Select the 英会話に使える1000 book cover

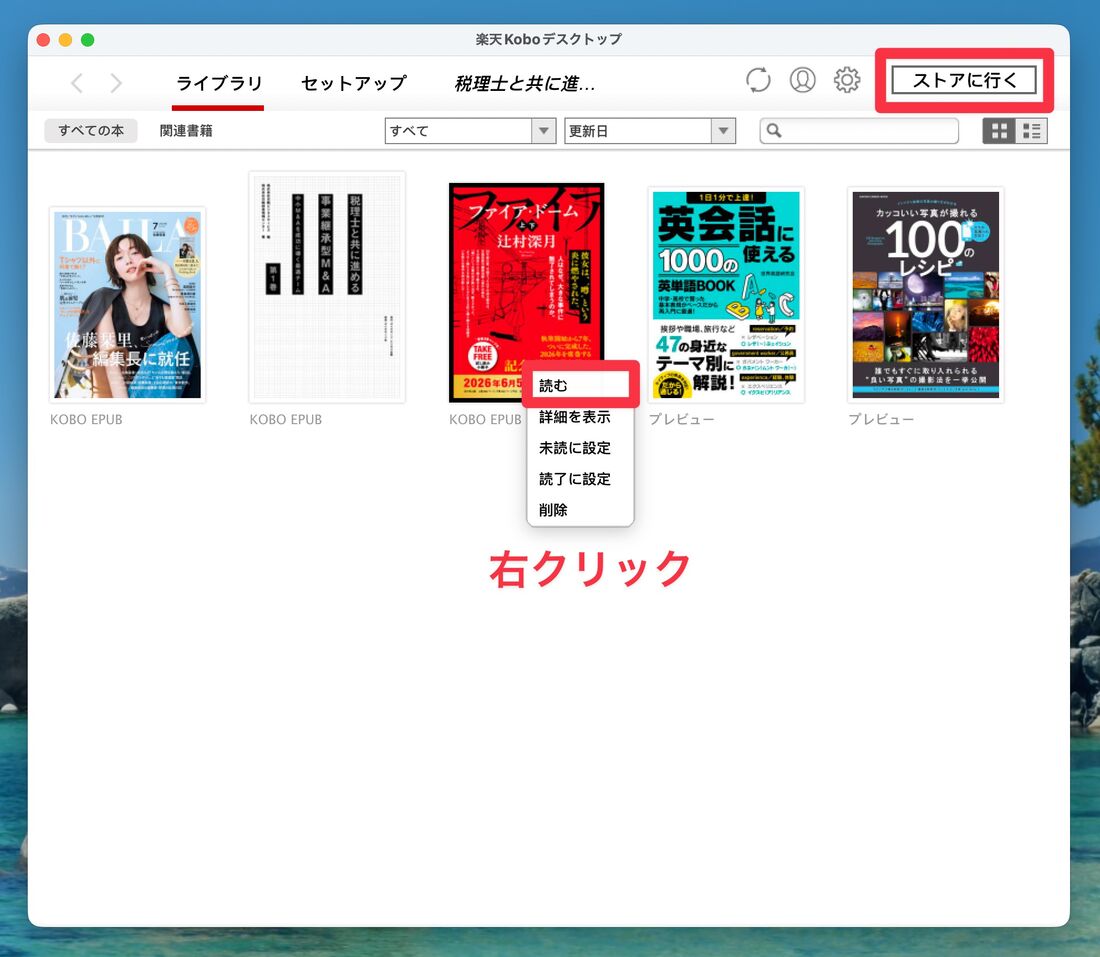tap(726, 295)
